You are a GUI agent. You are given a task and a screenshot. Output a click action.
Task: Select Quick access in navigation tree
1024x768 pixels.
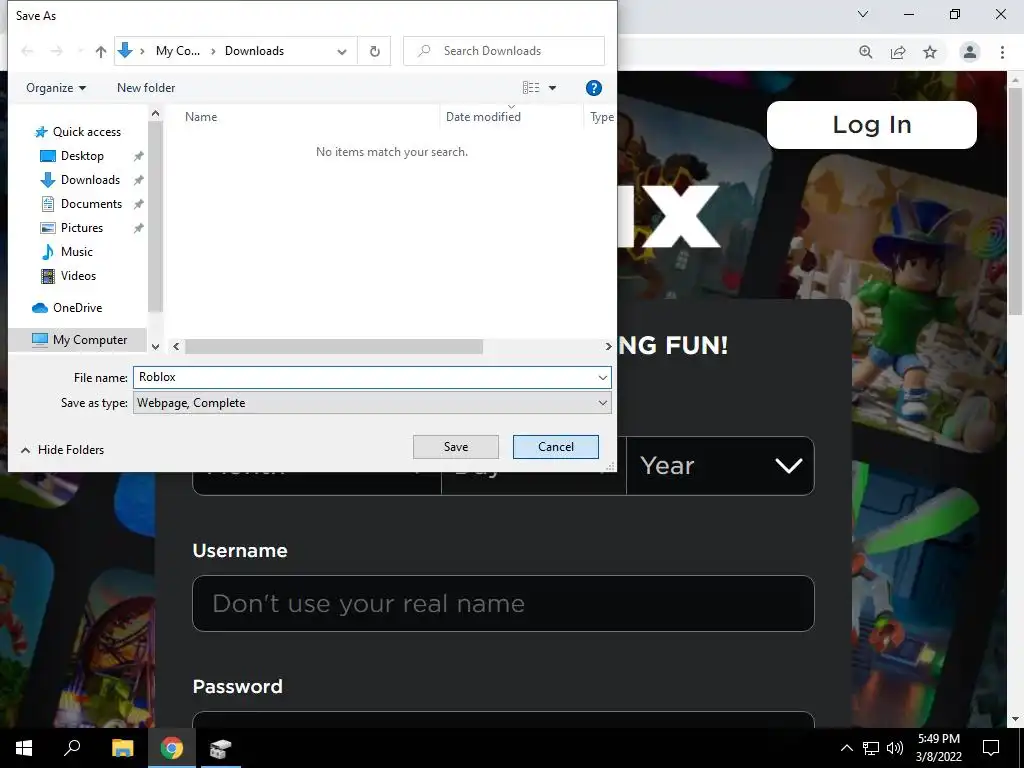(78, 132)
